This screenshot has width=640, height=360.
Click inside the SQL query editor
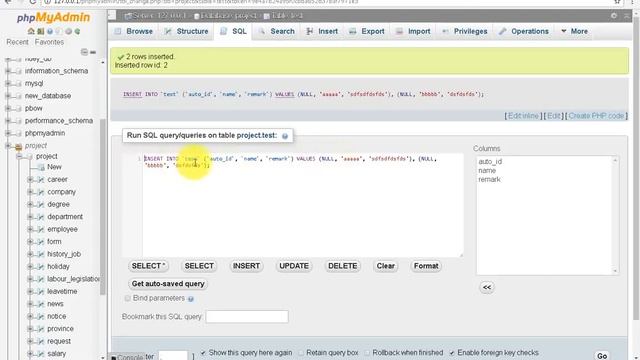click(x=302, y=205)
